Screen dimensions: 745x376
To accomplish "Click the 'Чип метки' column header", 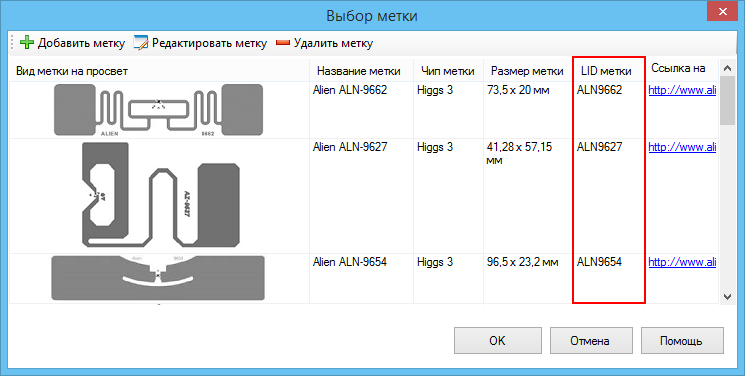I will coord(448,71).
